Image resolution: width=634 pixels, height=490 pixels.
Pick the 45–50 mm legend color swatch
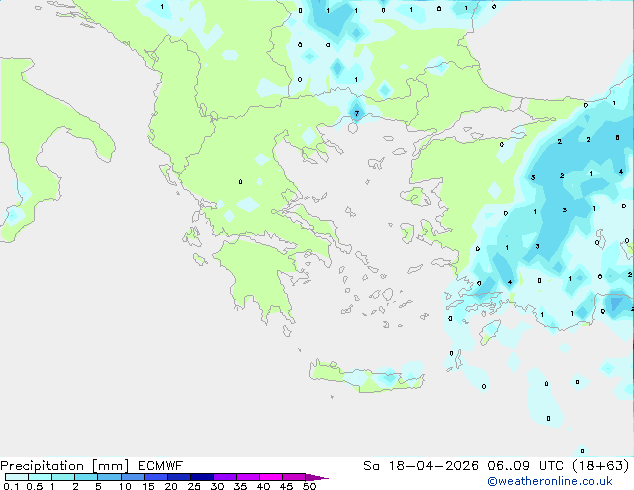(x=294, y=477)
